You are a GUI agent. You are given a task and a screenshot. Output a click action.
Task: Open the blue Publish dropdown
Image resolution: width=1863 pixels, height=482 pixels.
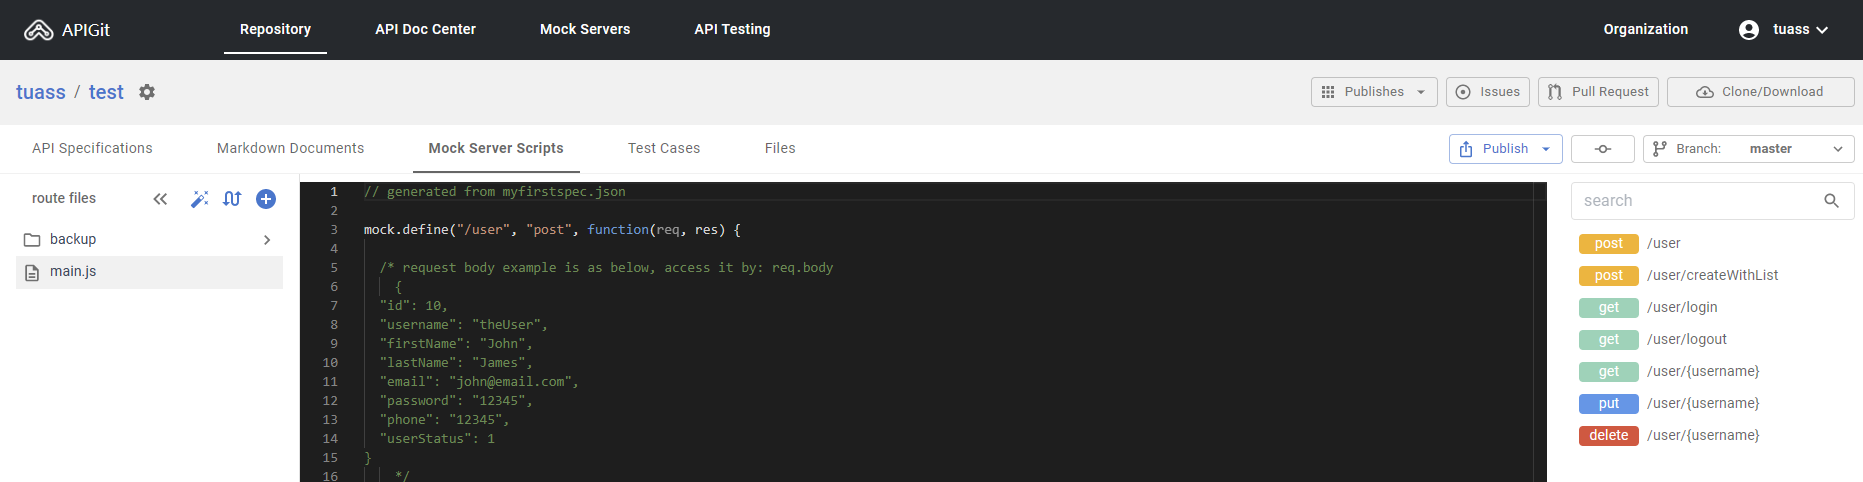(1505, 149)
